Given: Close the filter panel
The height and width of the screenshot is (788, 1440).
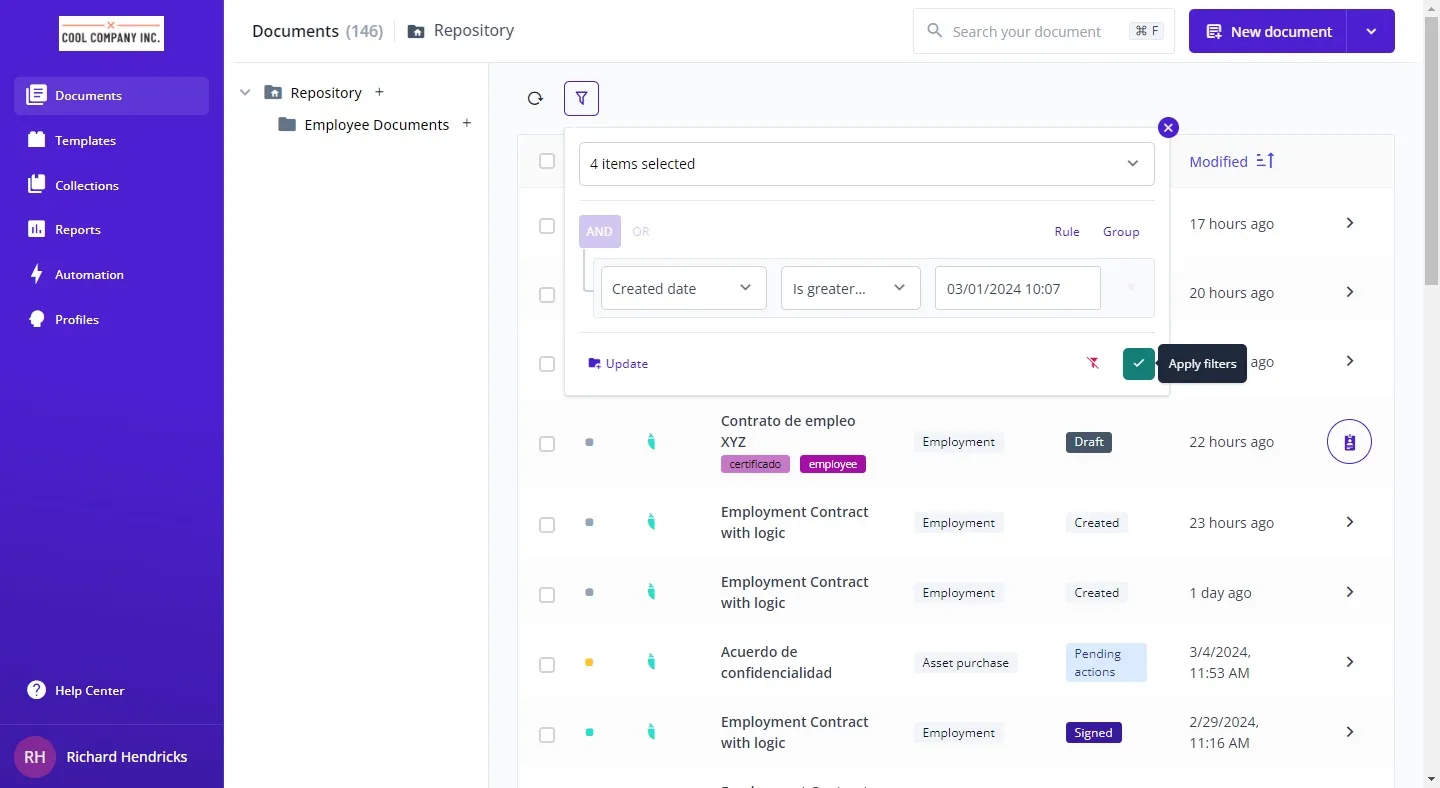Looking at the screenshot, I should pos(1168,127).
